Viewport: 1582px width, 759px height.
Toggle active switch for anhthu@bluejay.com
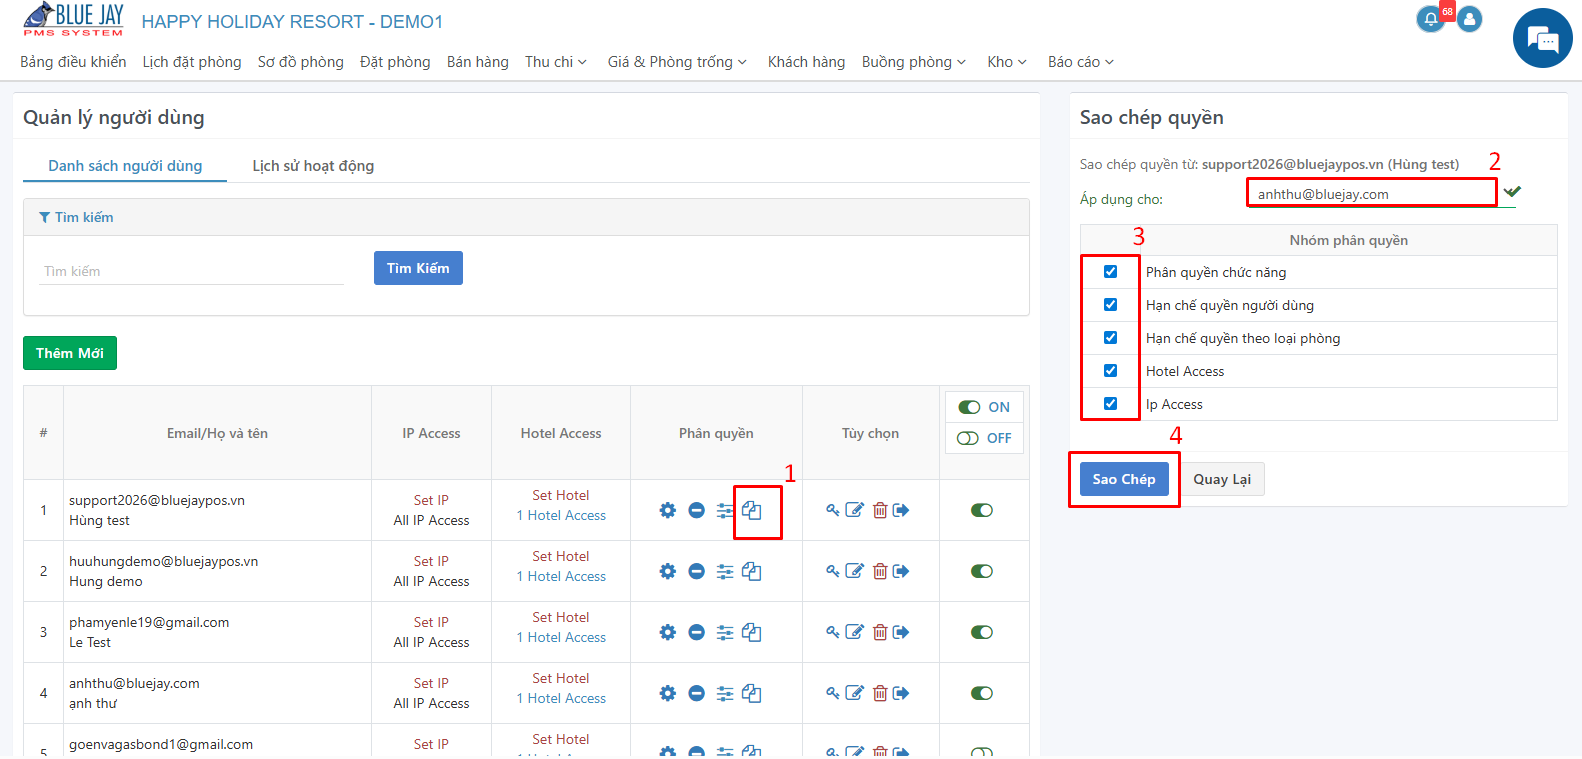click(x=982, y=693)
